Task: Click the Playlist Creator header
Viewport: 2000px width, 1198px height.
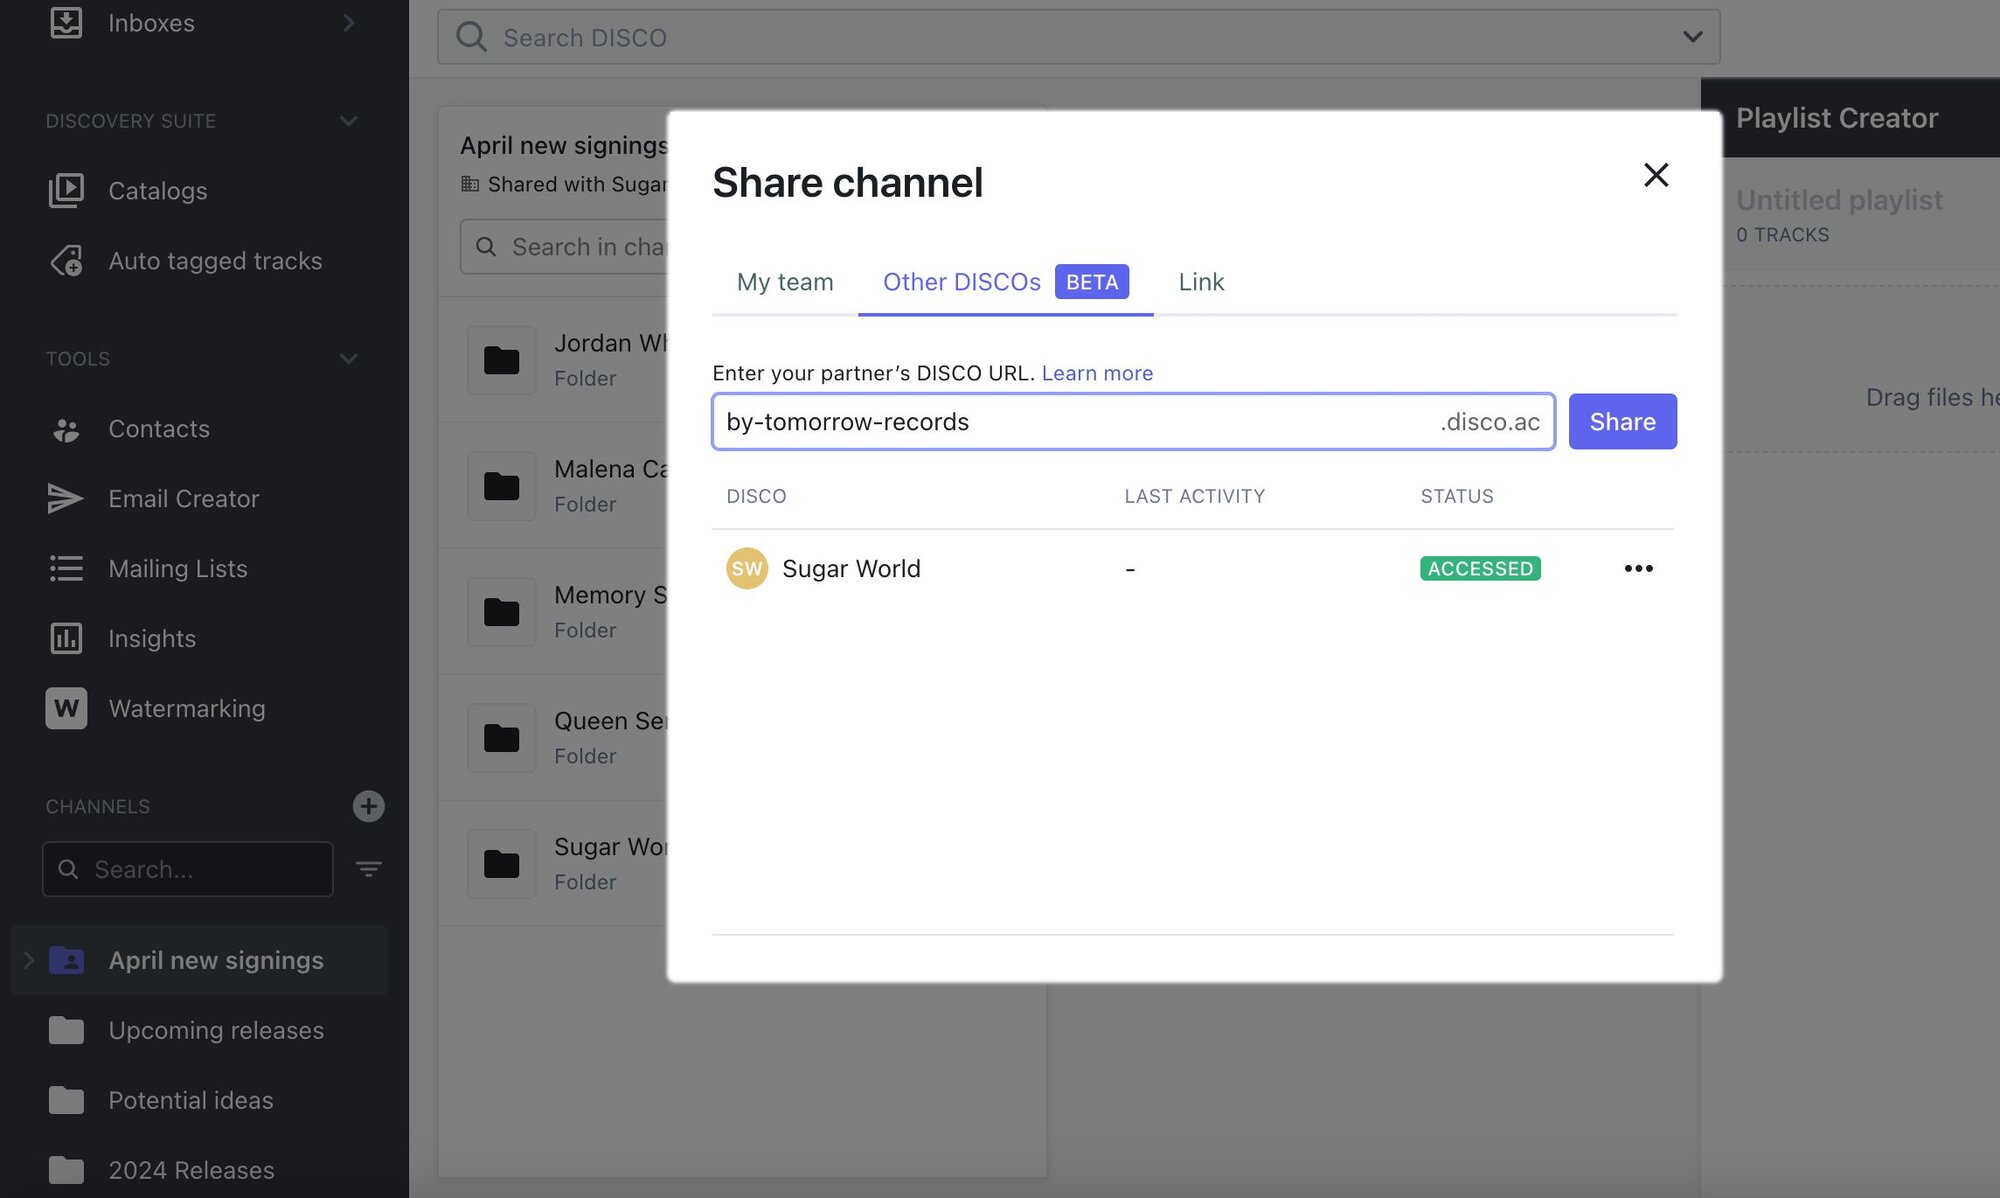Action: pos(1837,118)
